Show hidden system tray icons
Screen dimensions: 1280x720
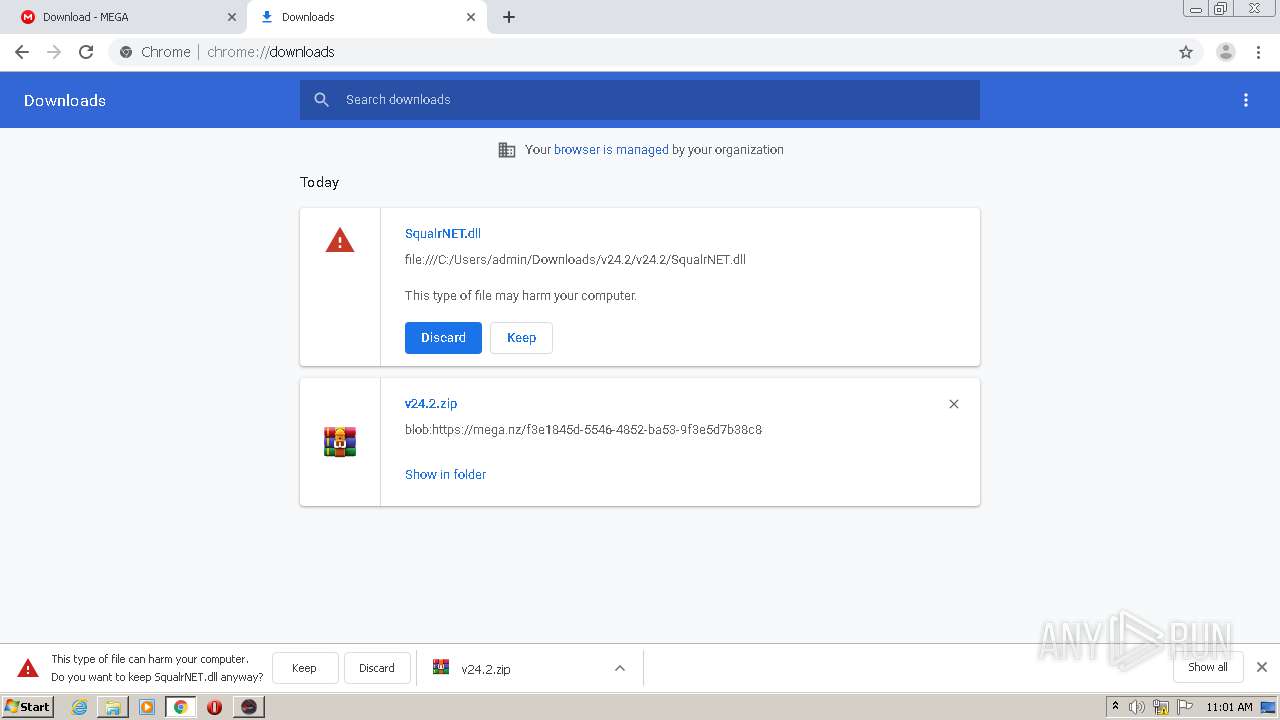pos(1116,707)
